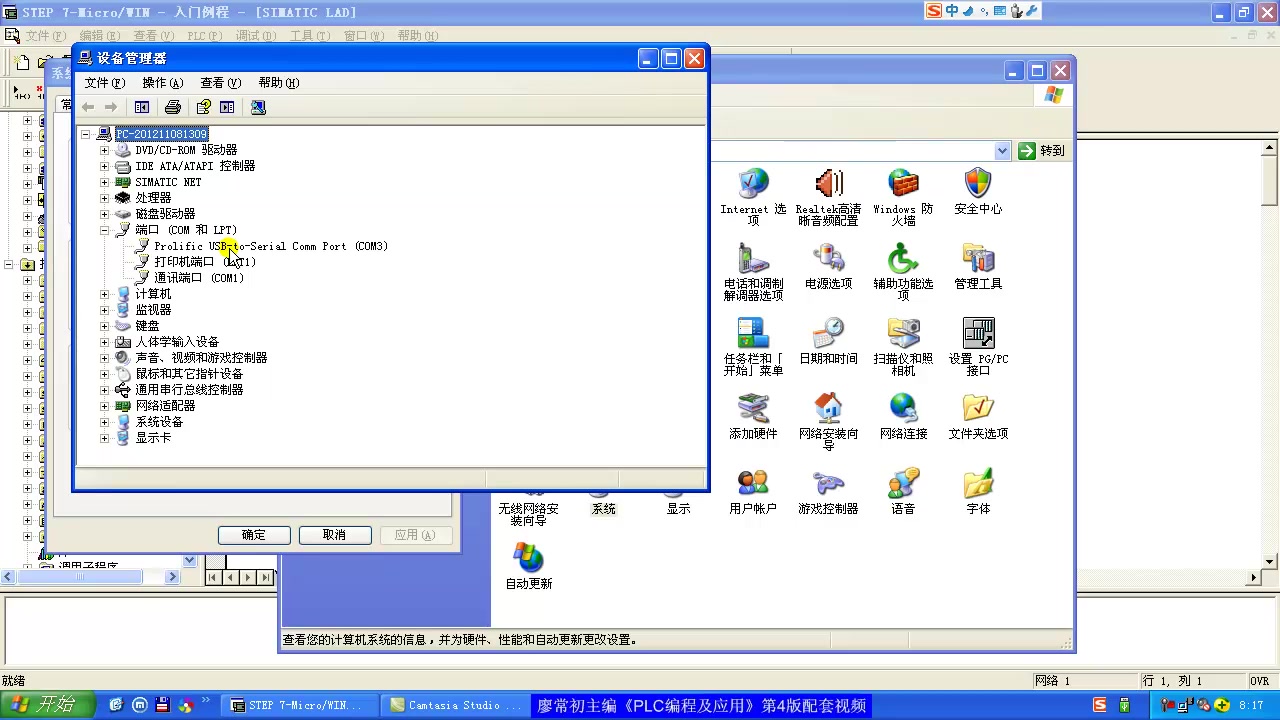
Task: Expand the processors (处理器) node
Action: tap(105, 198)
